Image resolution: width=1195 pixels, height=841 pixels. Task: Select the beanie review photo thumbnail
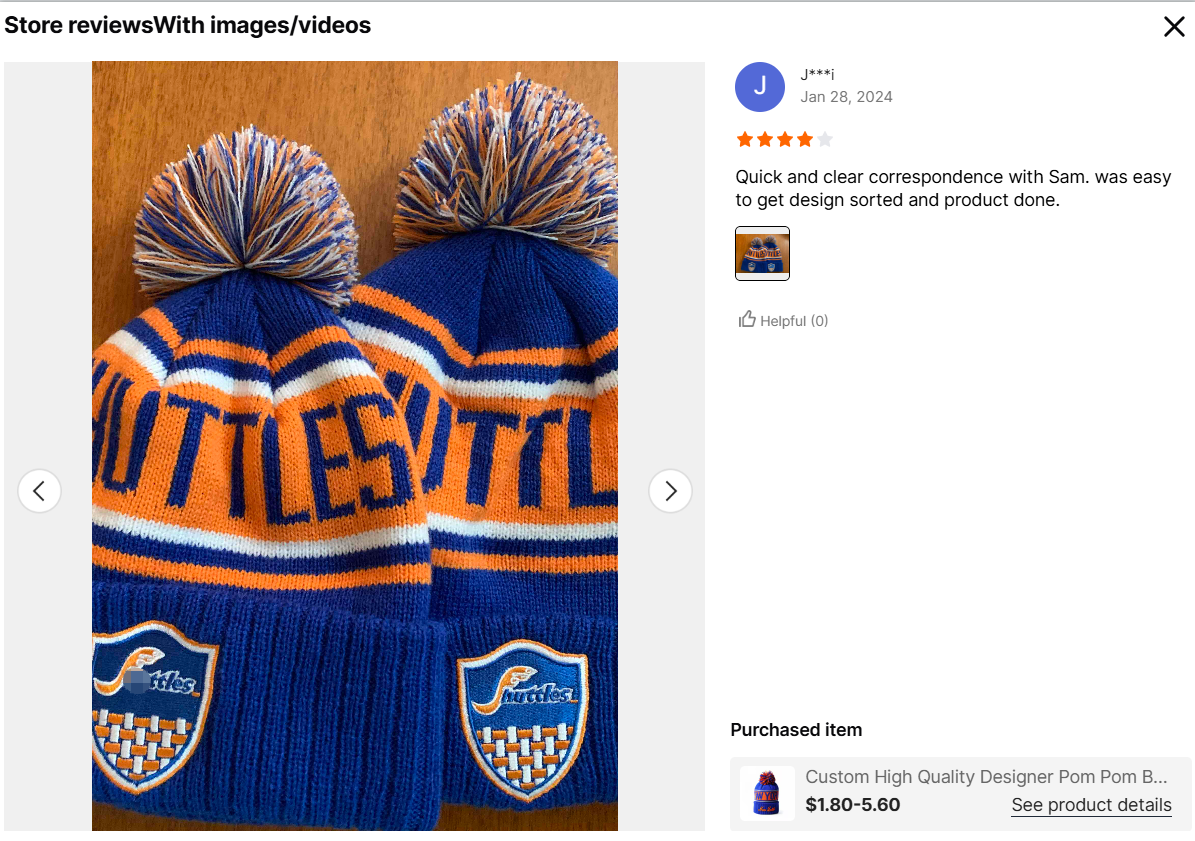point(762,253)
